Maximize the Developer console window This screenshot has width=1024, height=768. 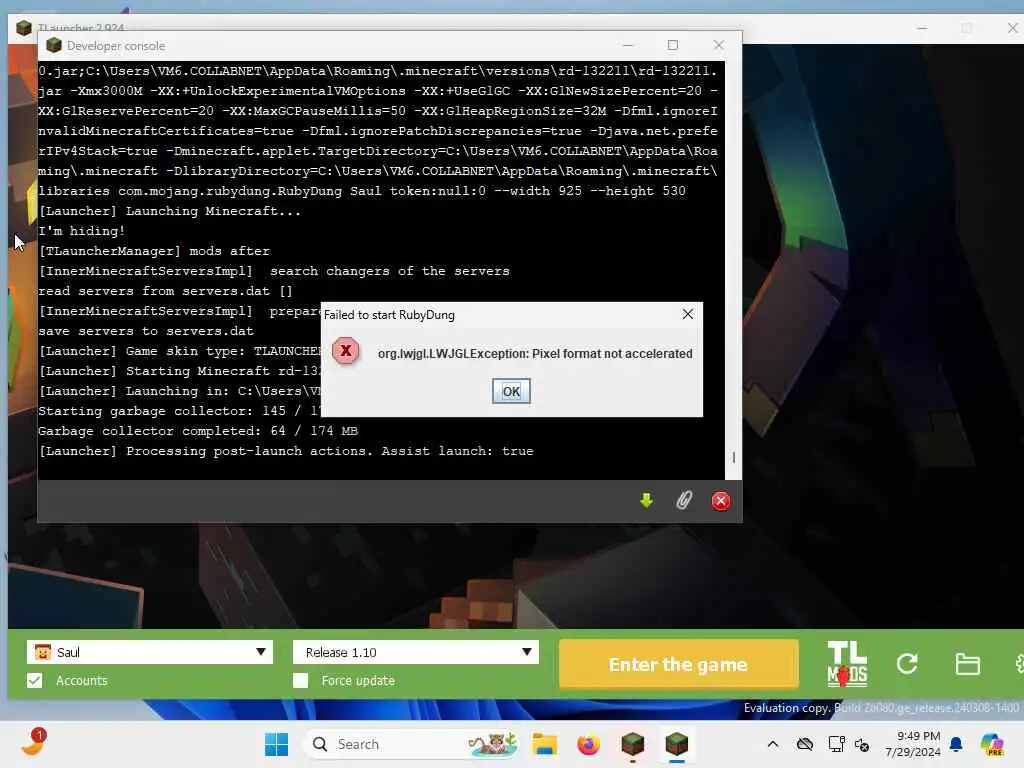pyautogui.click(x=673, y=45)
